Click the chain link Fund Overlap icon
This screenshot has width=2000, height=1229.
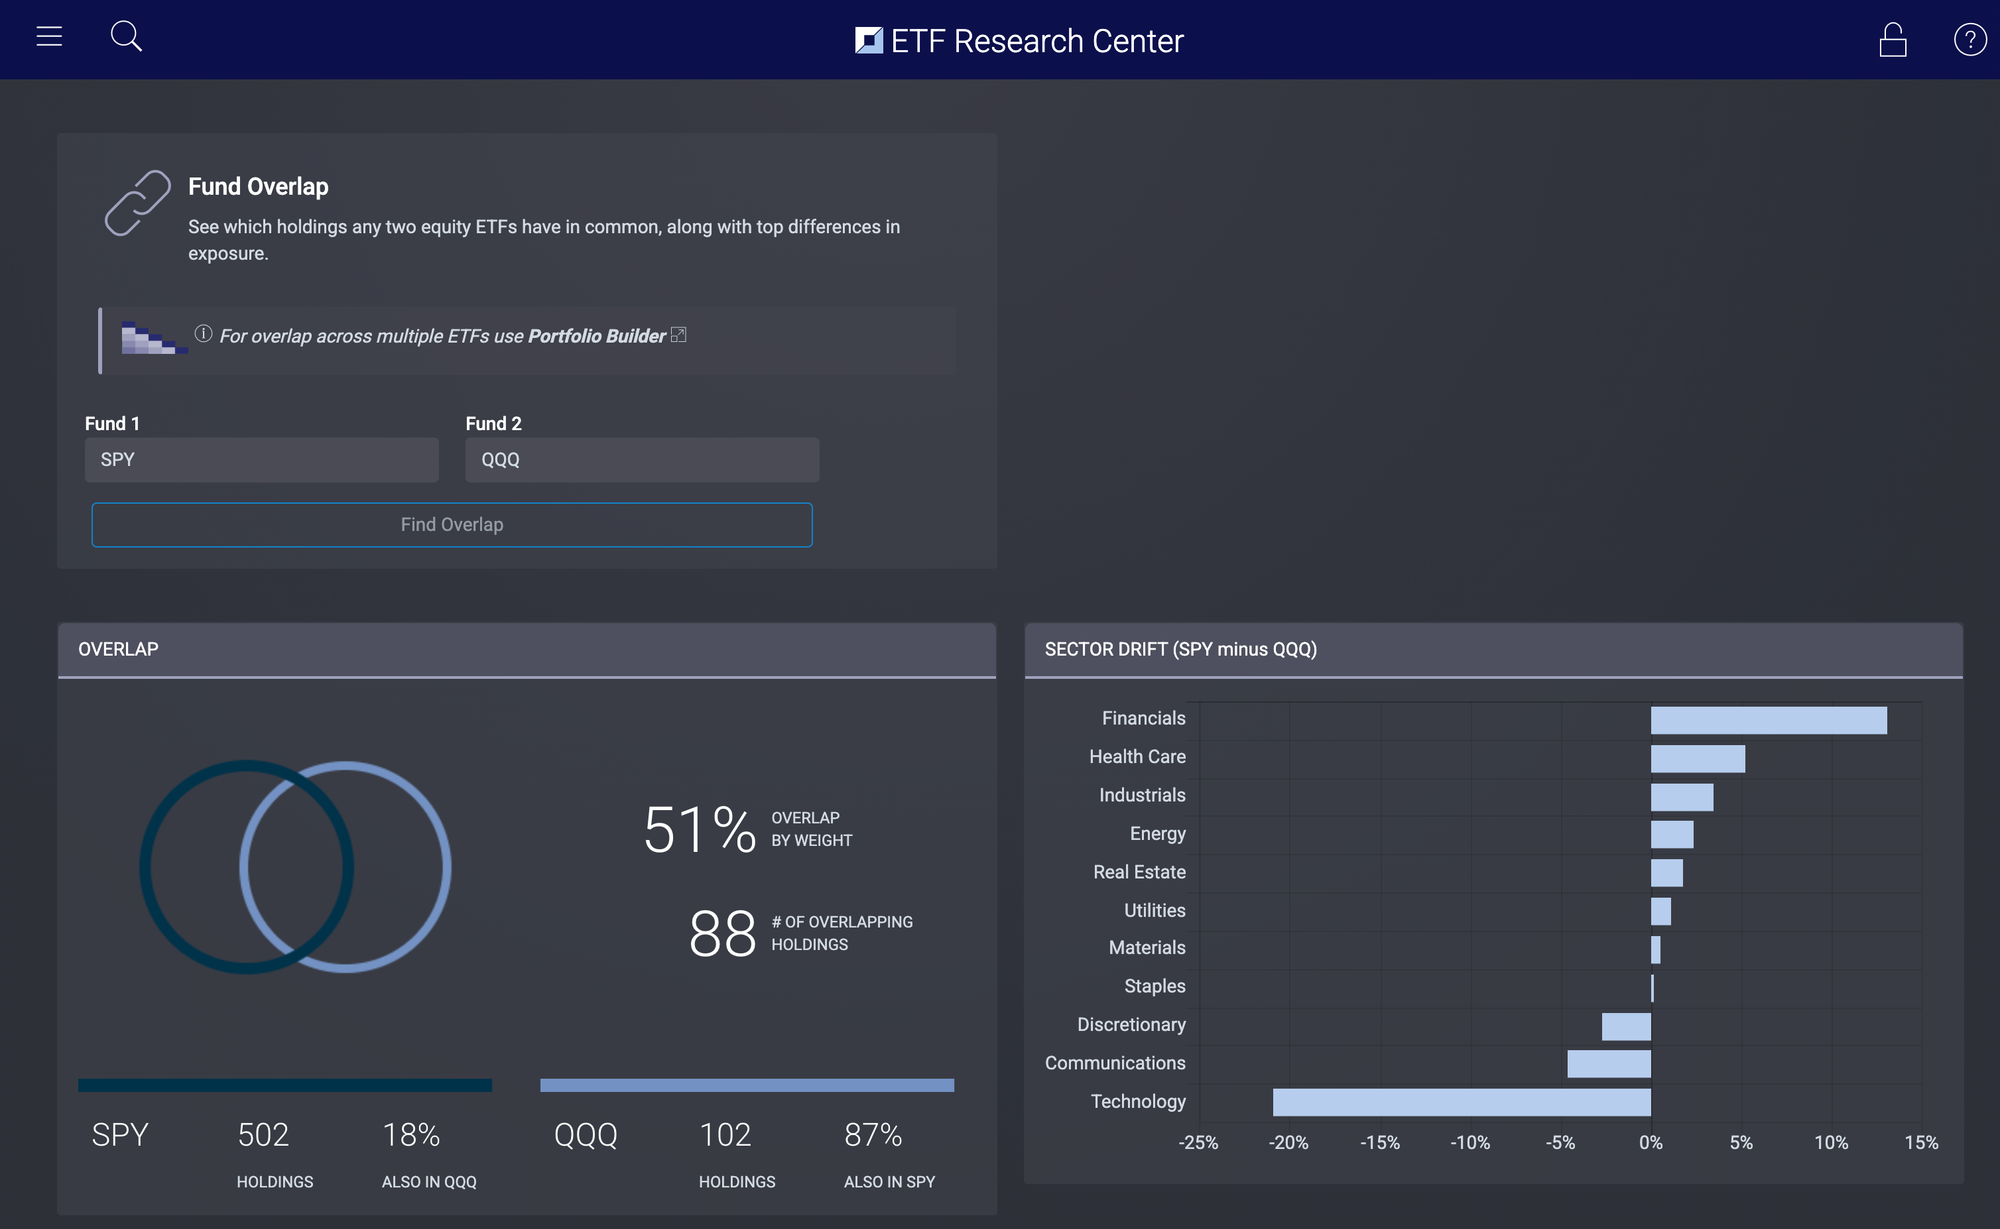[x=138, y=203]
